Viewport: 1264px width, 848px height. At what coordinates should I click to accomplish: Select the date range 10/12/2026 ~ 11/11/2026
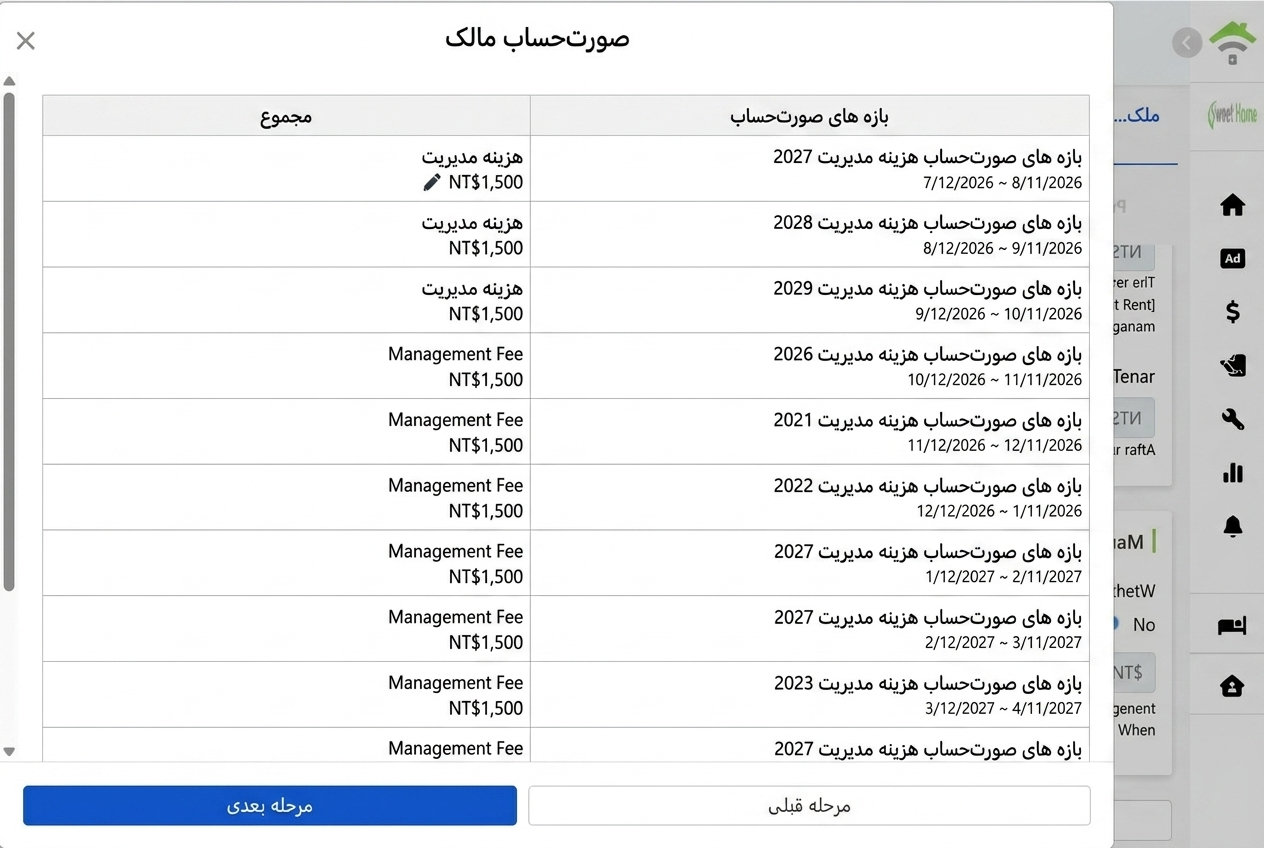click(995, 380)
